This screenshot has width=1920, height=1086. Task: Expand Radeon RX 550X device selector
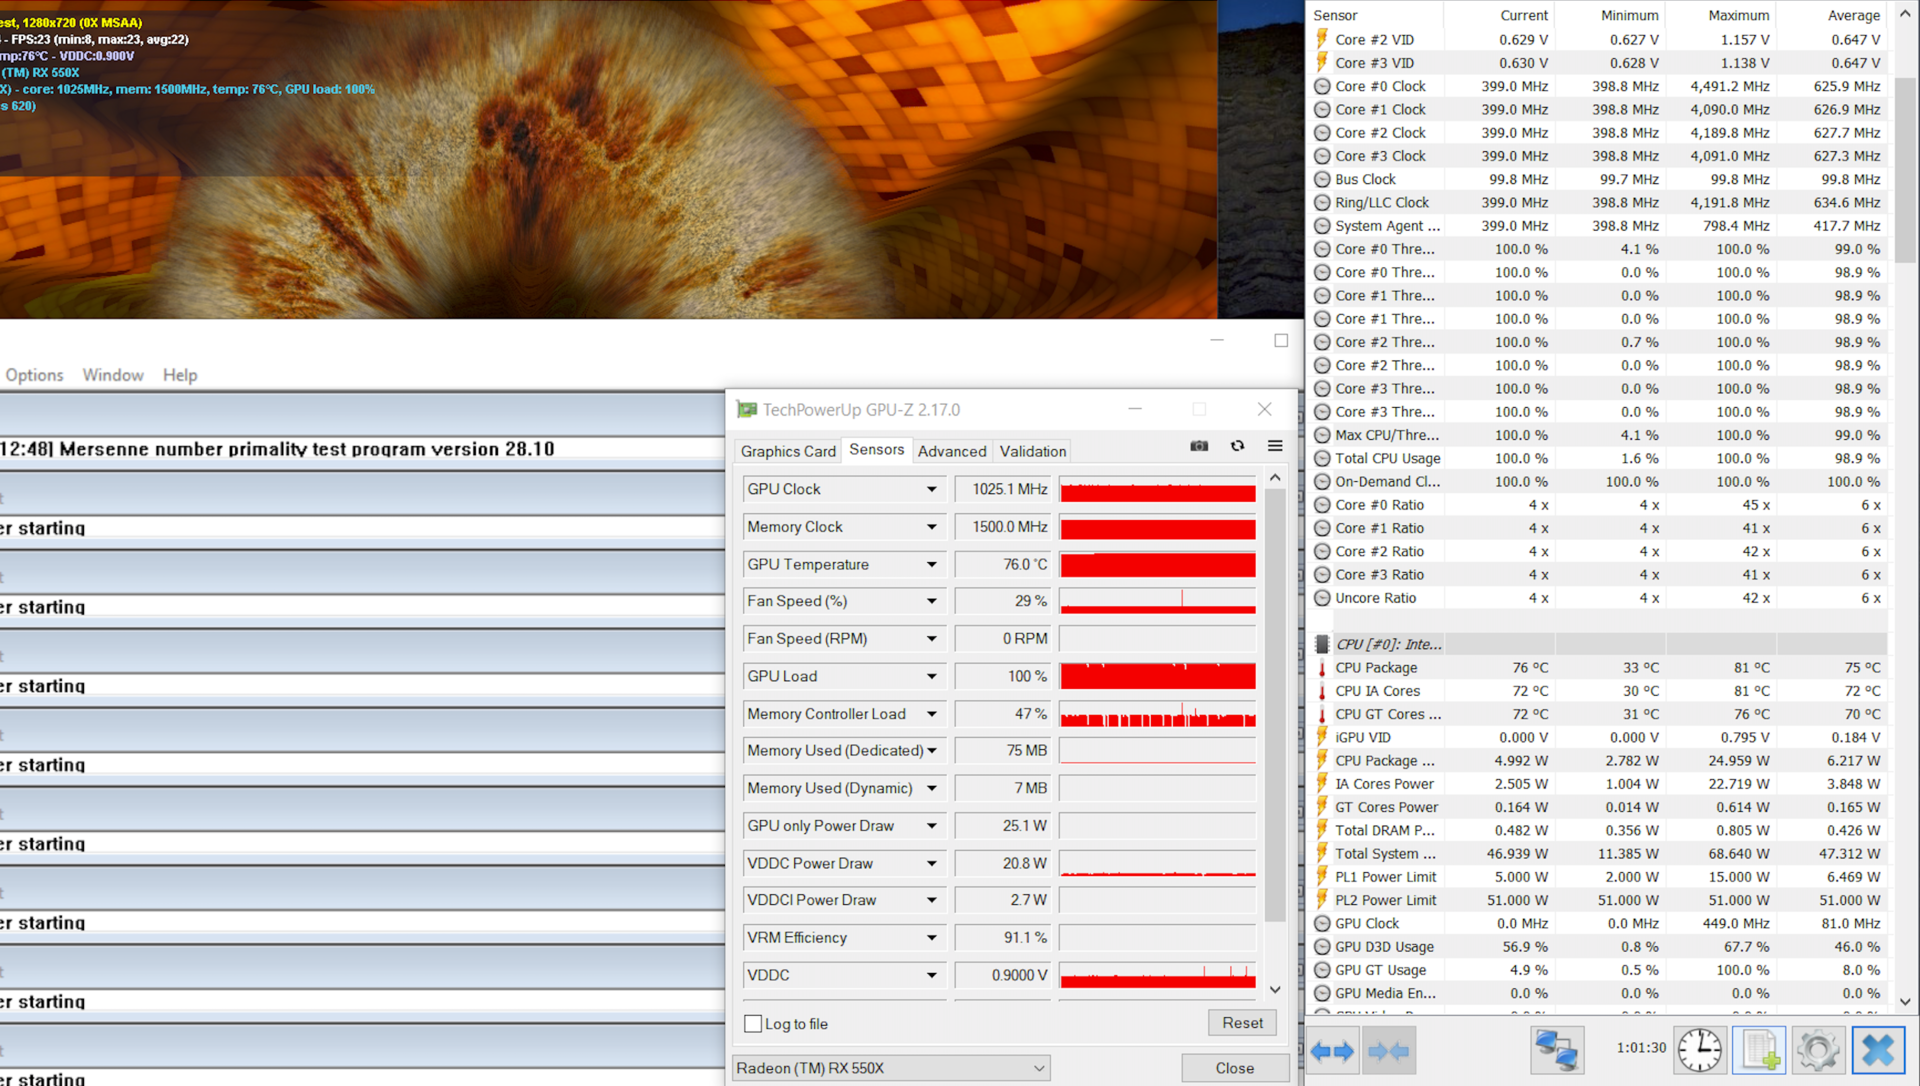(x=1039, y=1068)
